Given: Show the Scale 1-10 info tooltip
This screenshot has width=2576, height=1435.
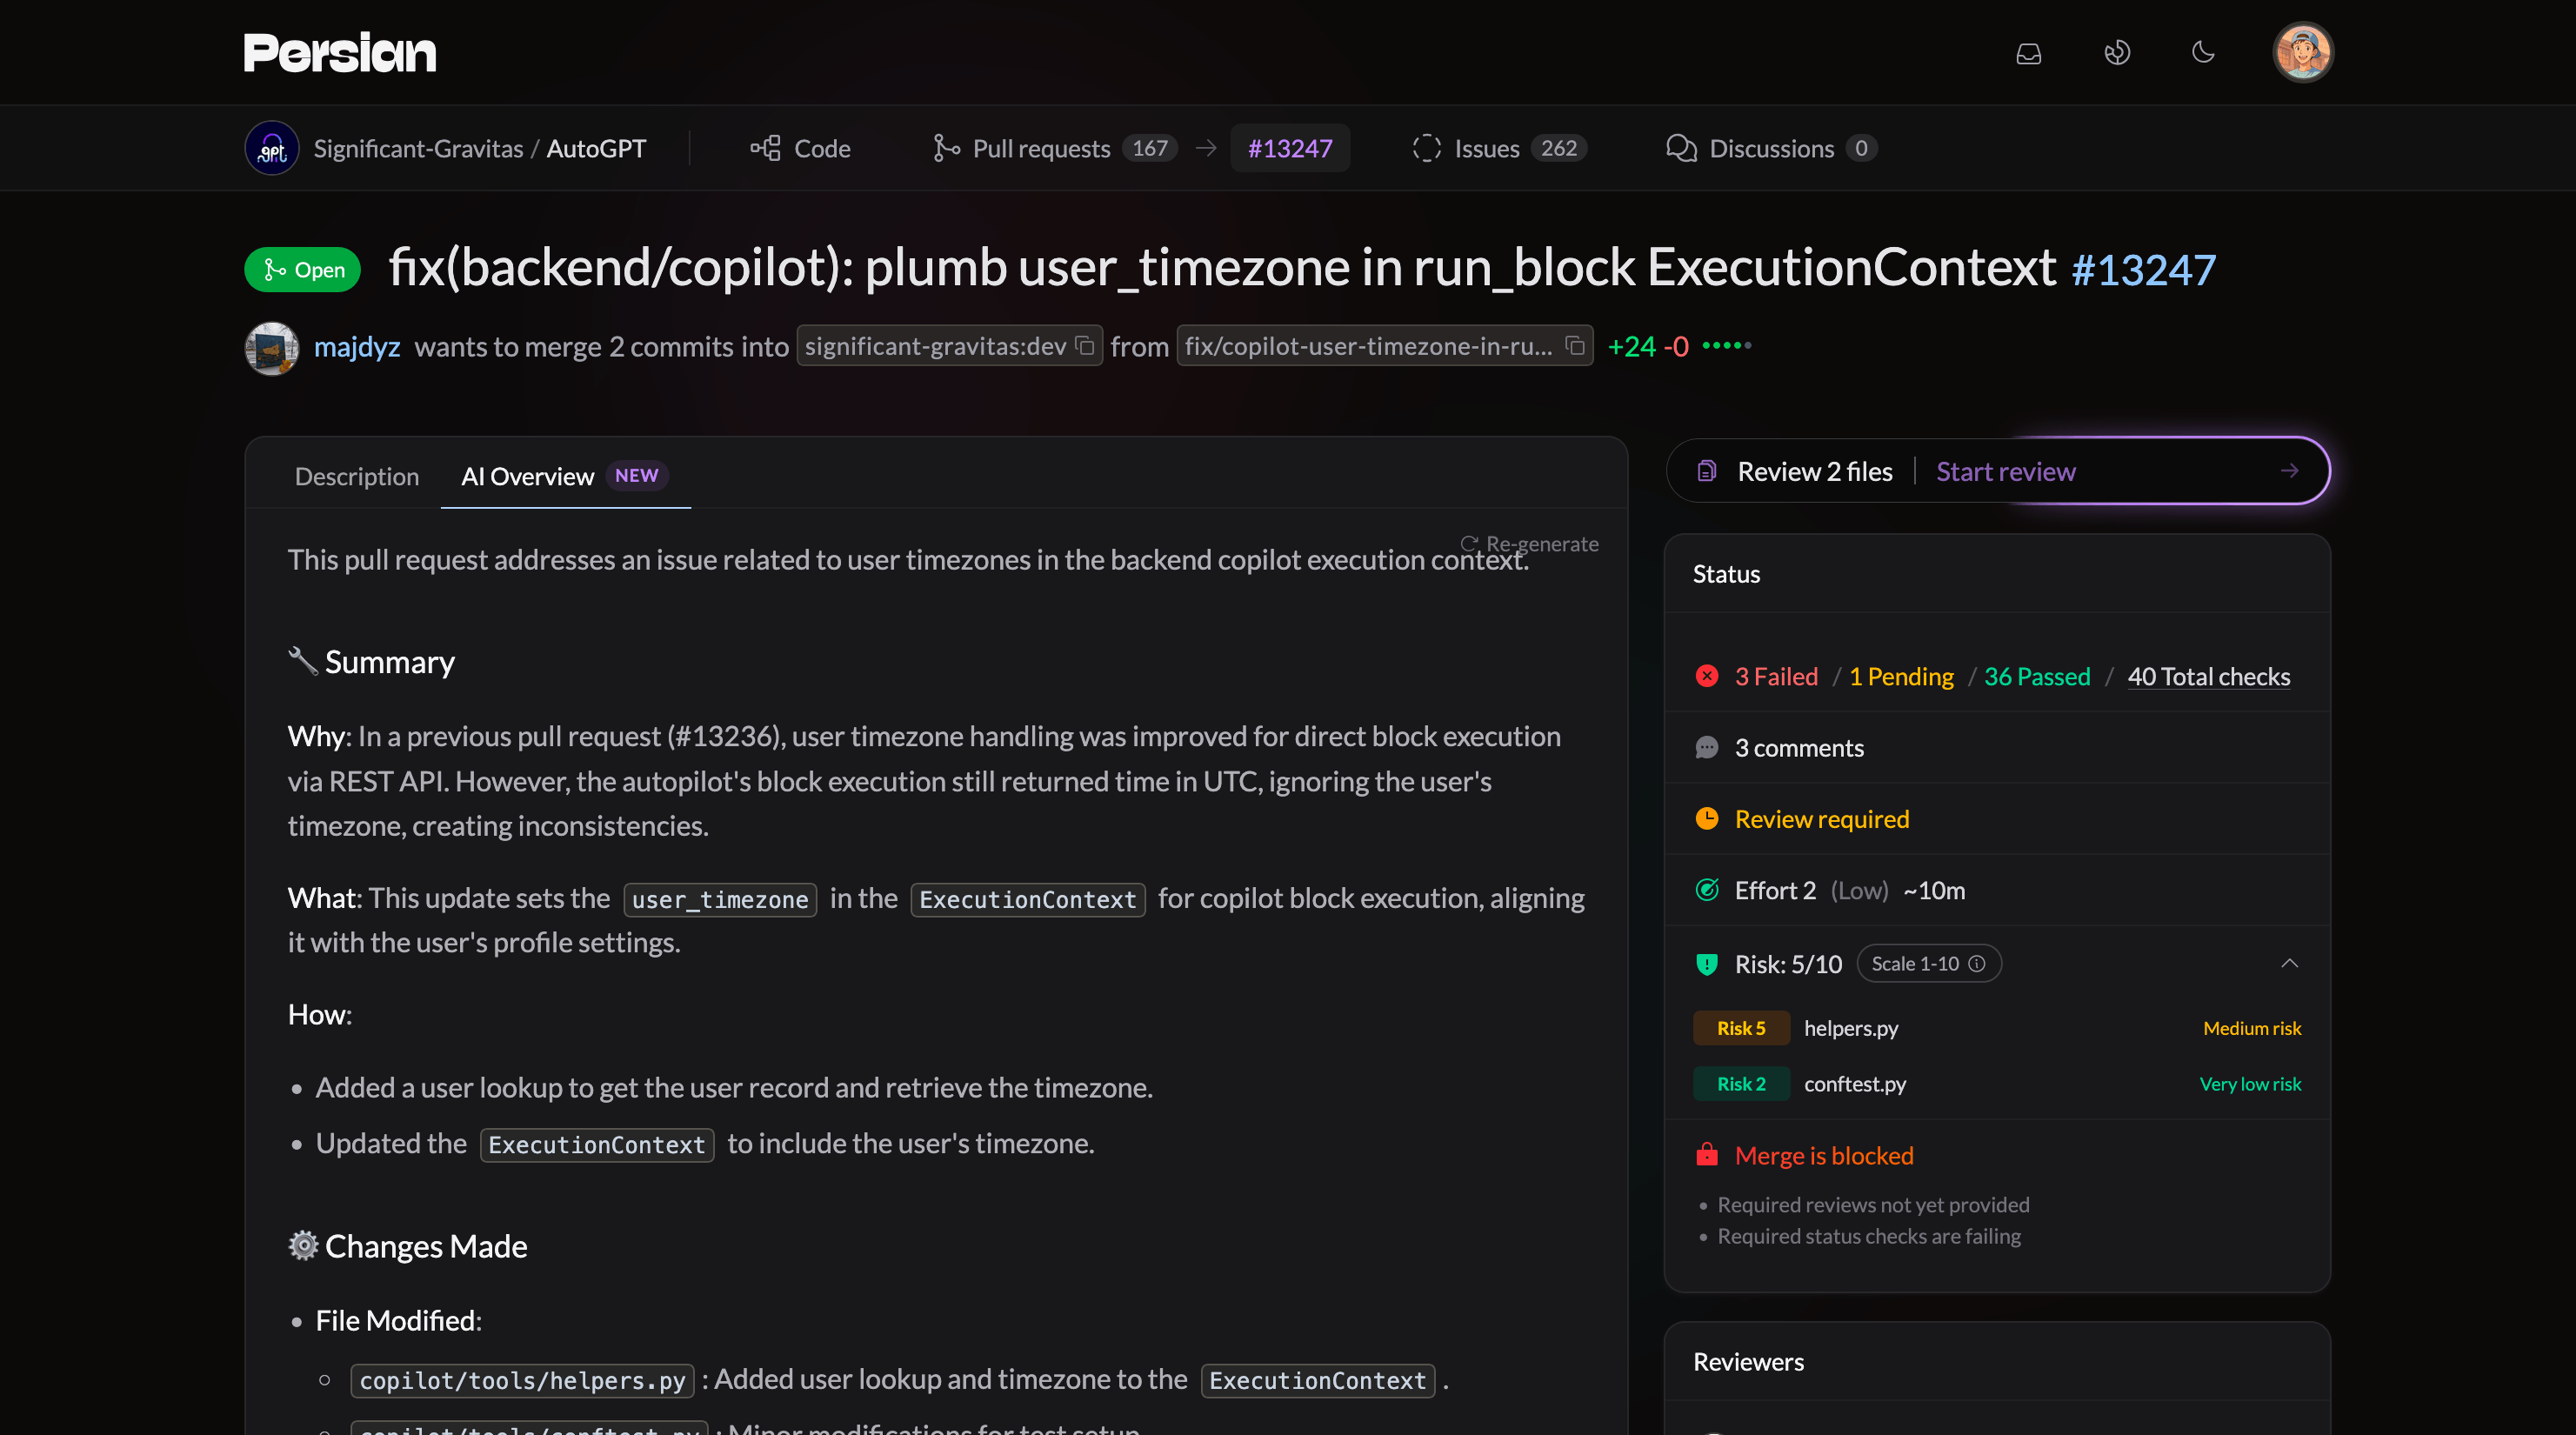Looking at the screenshot, I should pos(1977,964).
